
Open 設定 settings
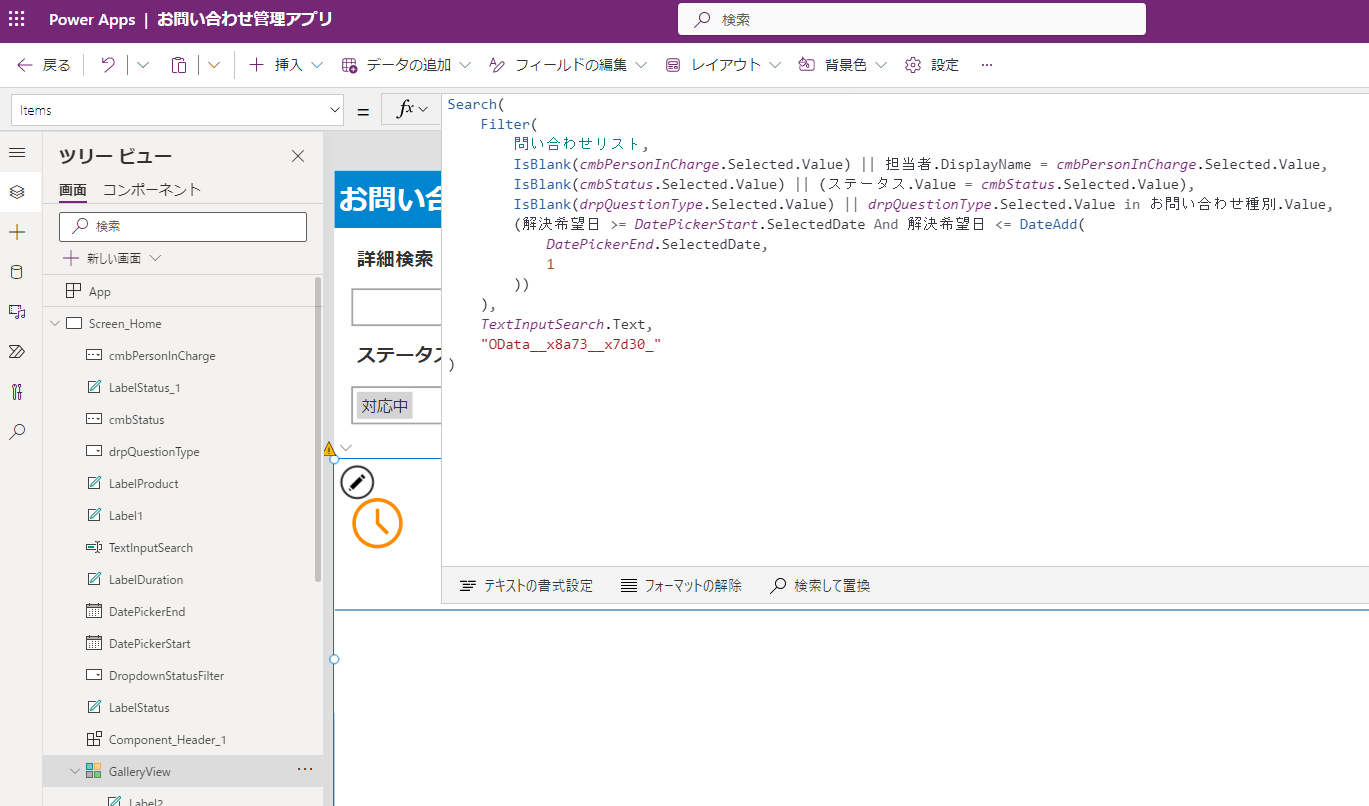[x=932, y=65]
